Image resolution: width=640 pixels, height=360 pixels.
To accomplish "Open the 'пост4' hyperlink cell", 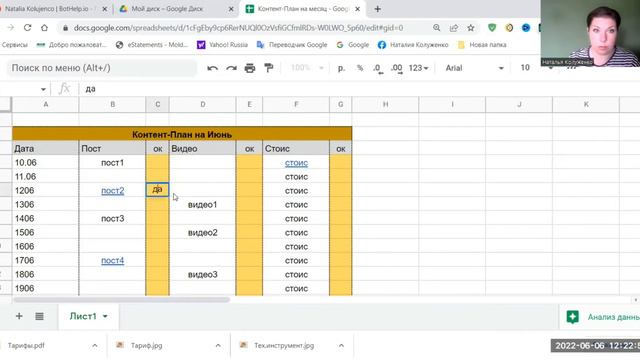I will (112, 260).
